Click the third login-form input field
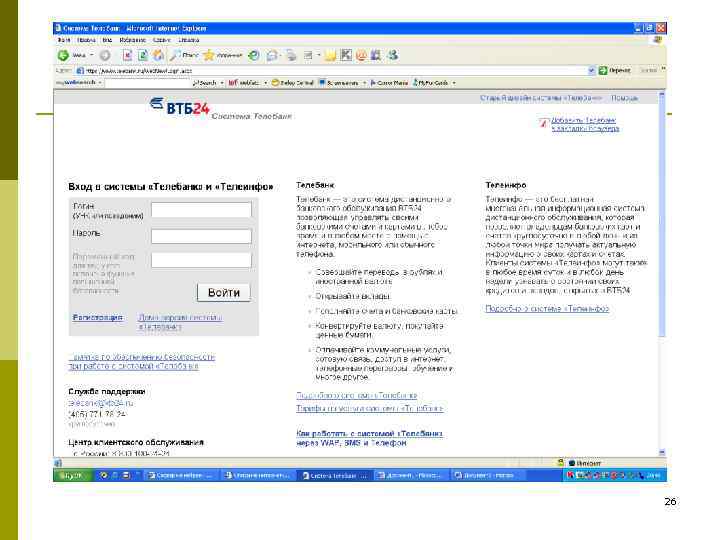Viewport: 720px width, 540px height. tap(201, 260)
